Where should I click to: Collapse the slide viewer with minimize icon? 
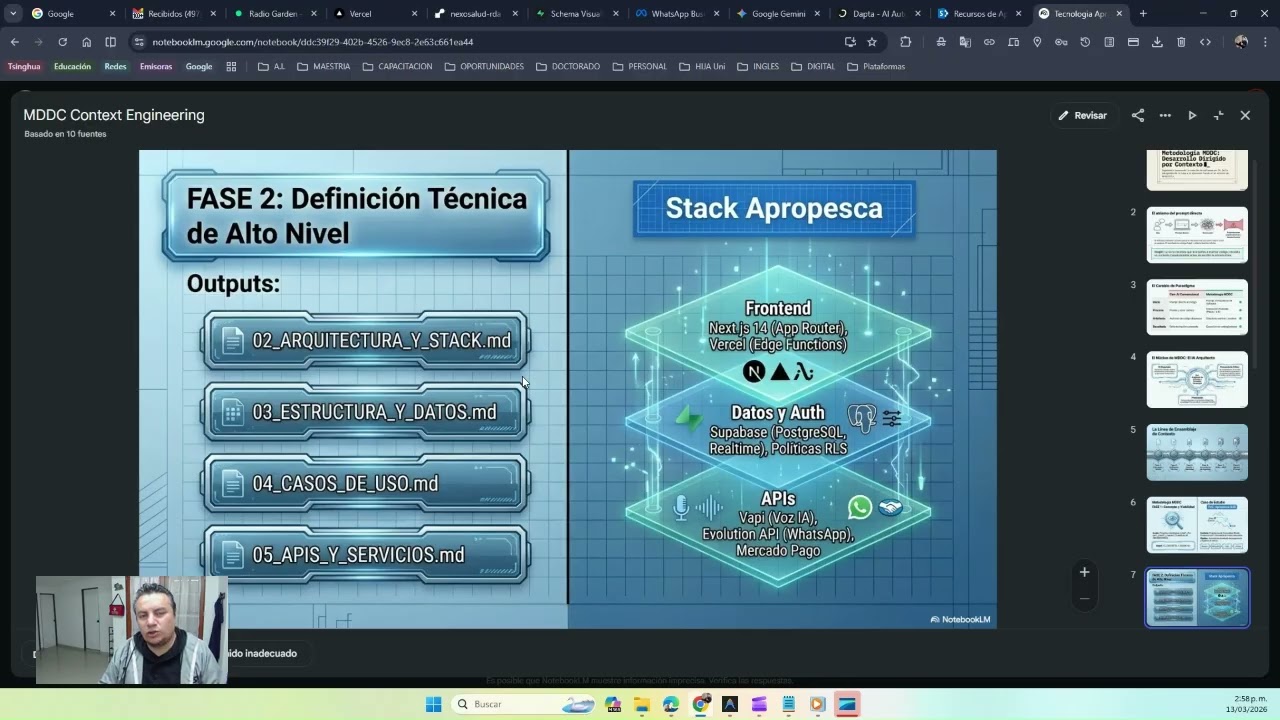[1218, 115]
